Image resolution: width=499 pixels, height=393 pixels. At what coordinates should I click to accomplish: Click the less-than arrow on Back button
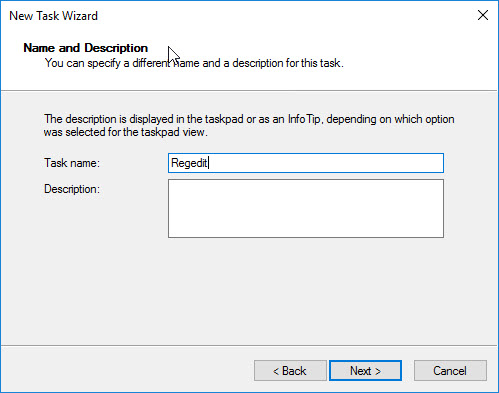pyautogui.click(x=276, y=371)
